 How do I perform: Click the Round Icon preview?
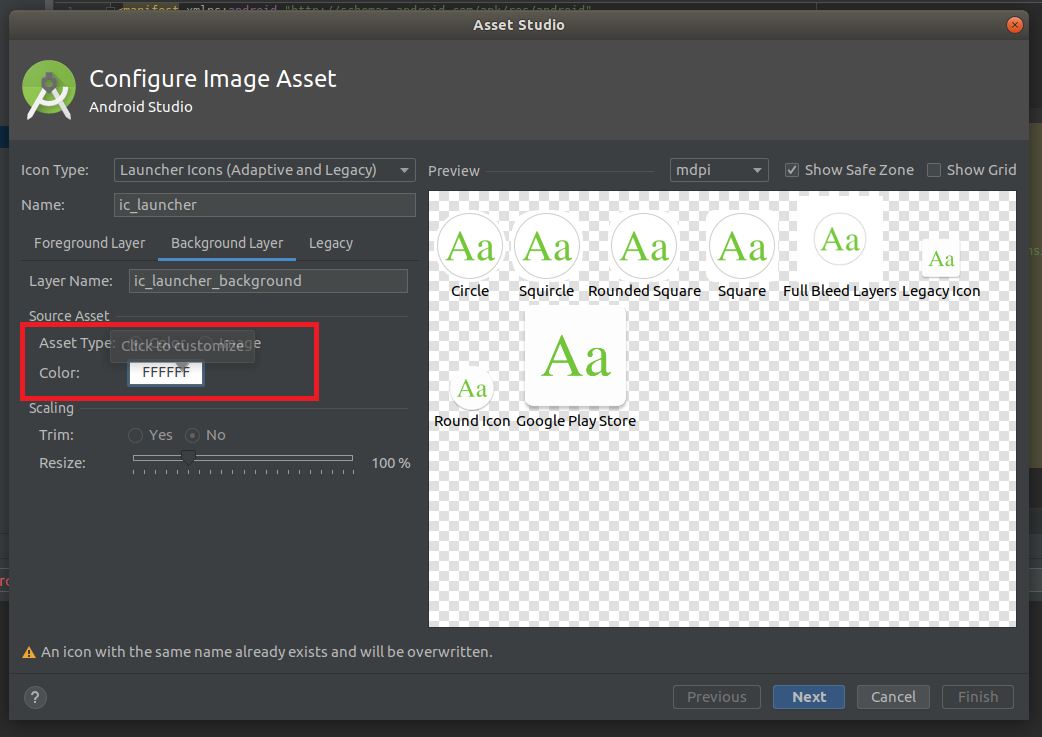471,389
